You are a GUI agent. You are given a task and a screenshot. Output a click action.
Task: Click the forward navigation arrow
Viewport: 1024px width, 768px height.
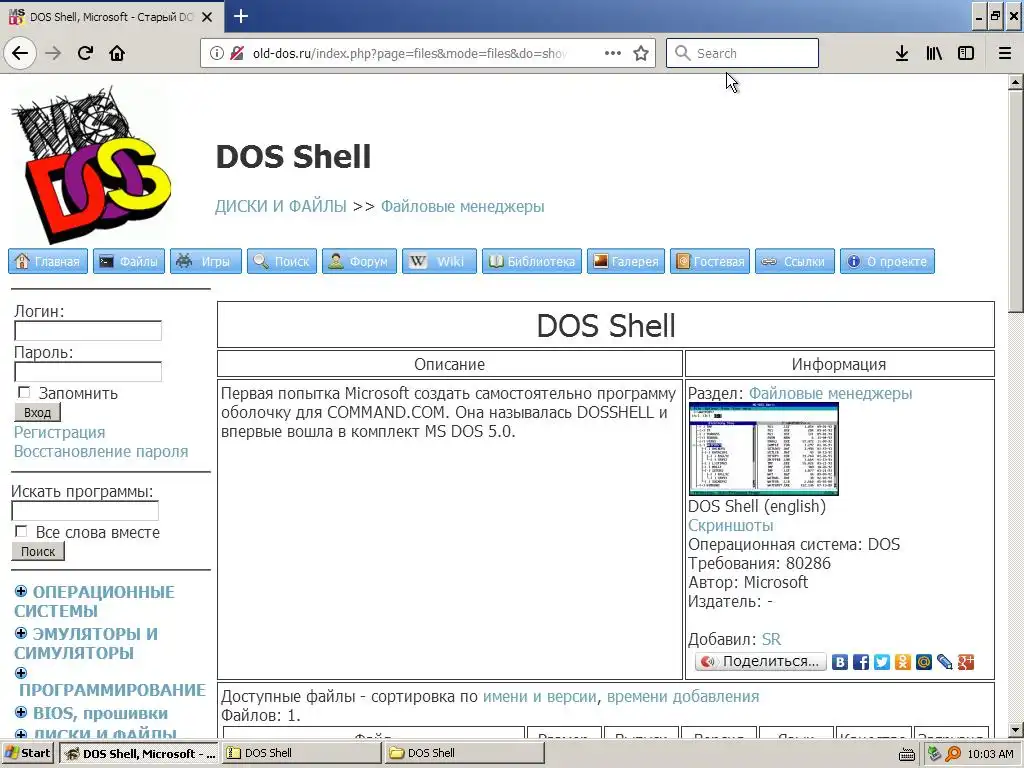click(x=53, y=53)
